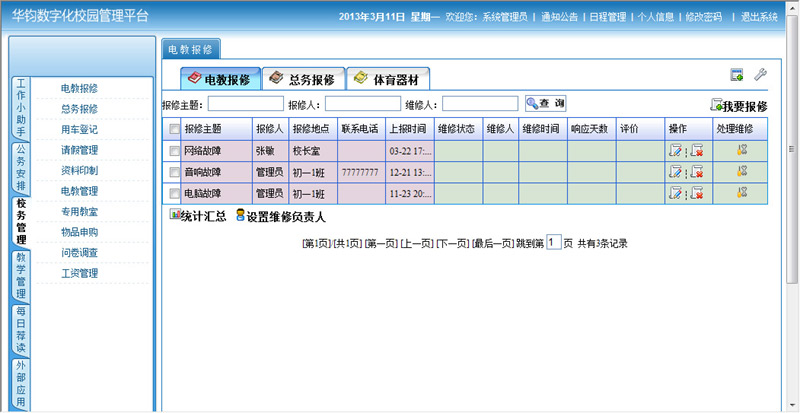Check the box for 电脑故障 row
This screenshot has height=413, width=800.
click(175, 192)
